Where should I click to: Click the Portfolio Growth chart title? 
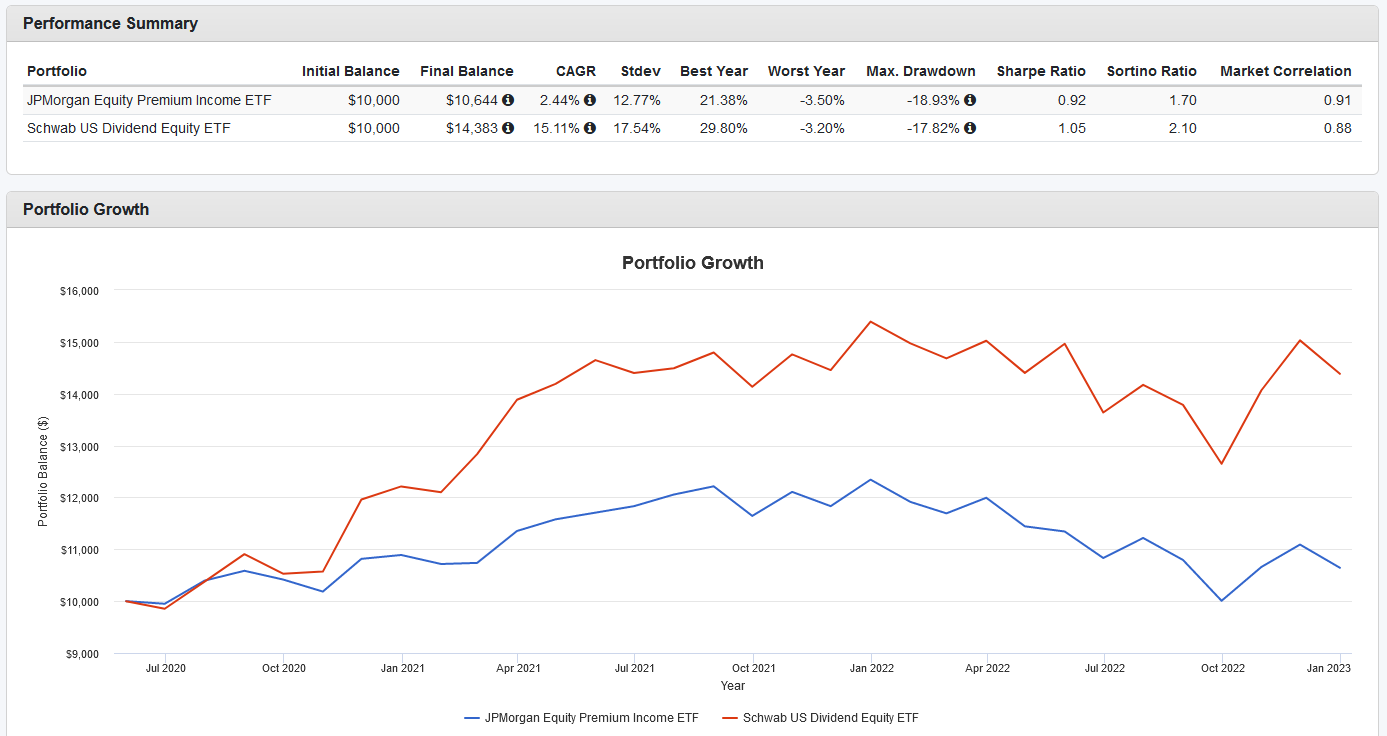tap(693, 263)
